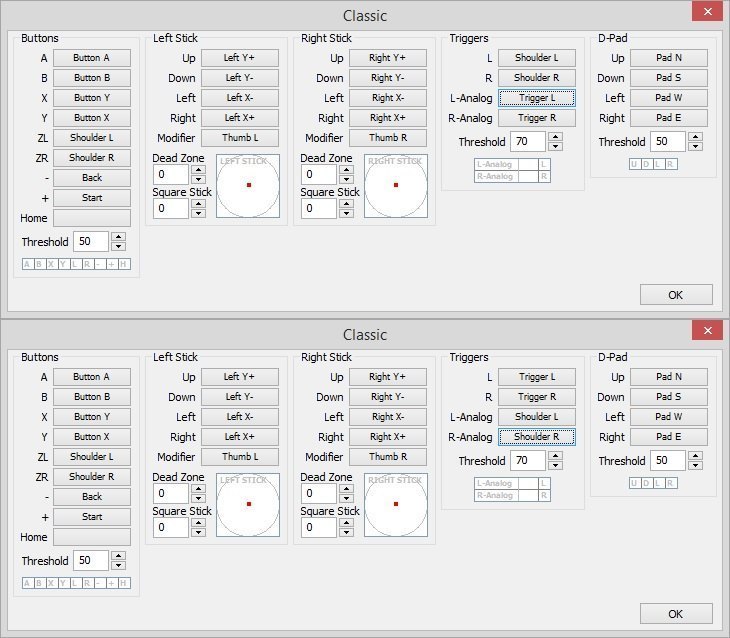Click bottom Right Stick visualizer circle
The width and height of the screenshot is (730, 638).
click(396, 505)
